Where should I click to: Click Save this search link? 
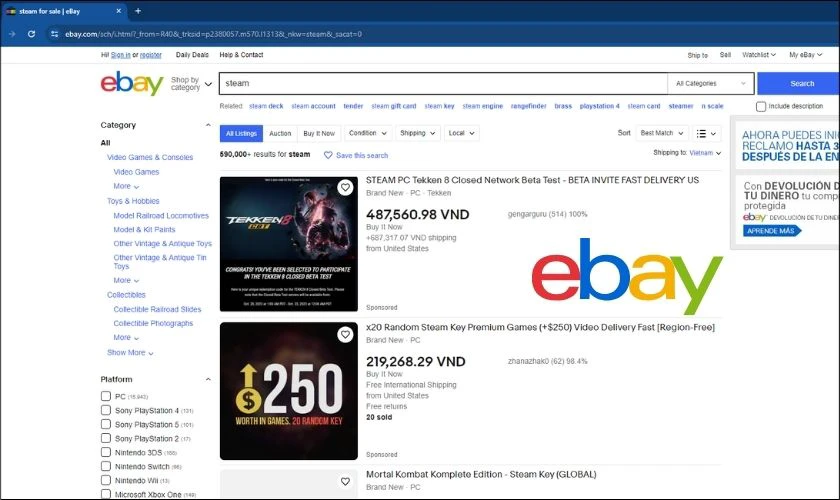(362, 155)
